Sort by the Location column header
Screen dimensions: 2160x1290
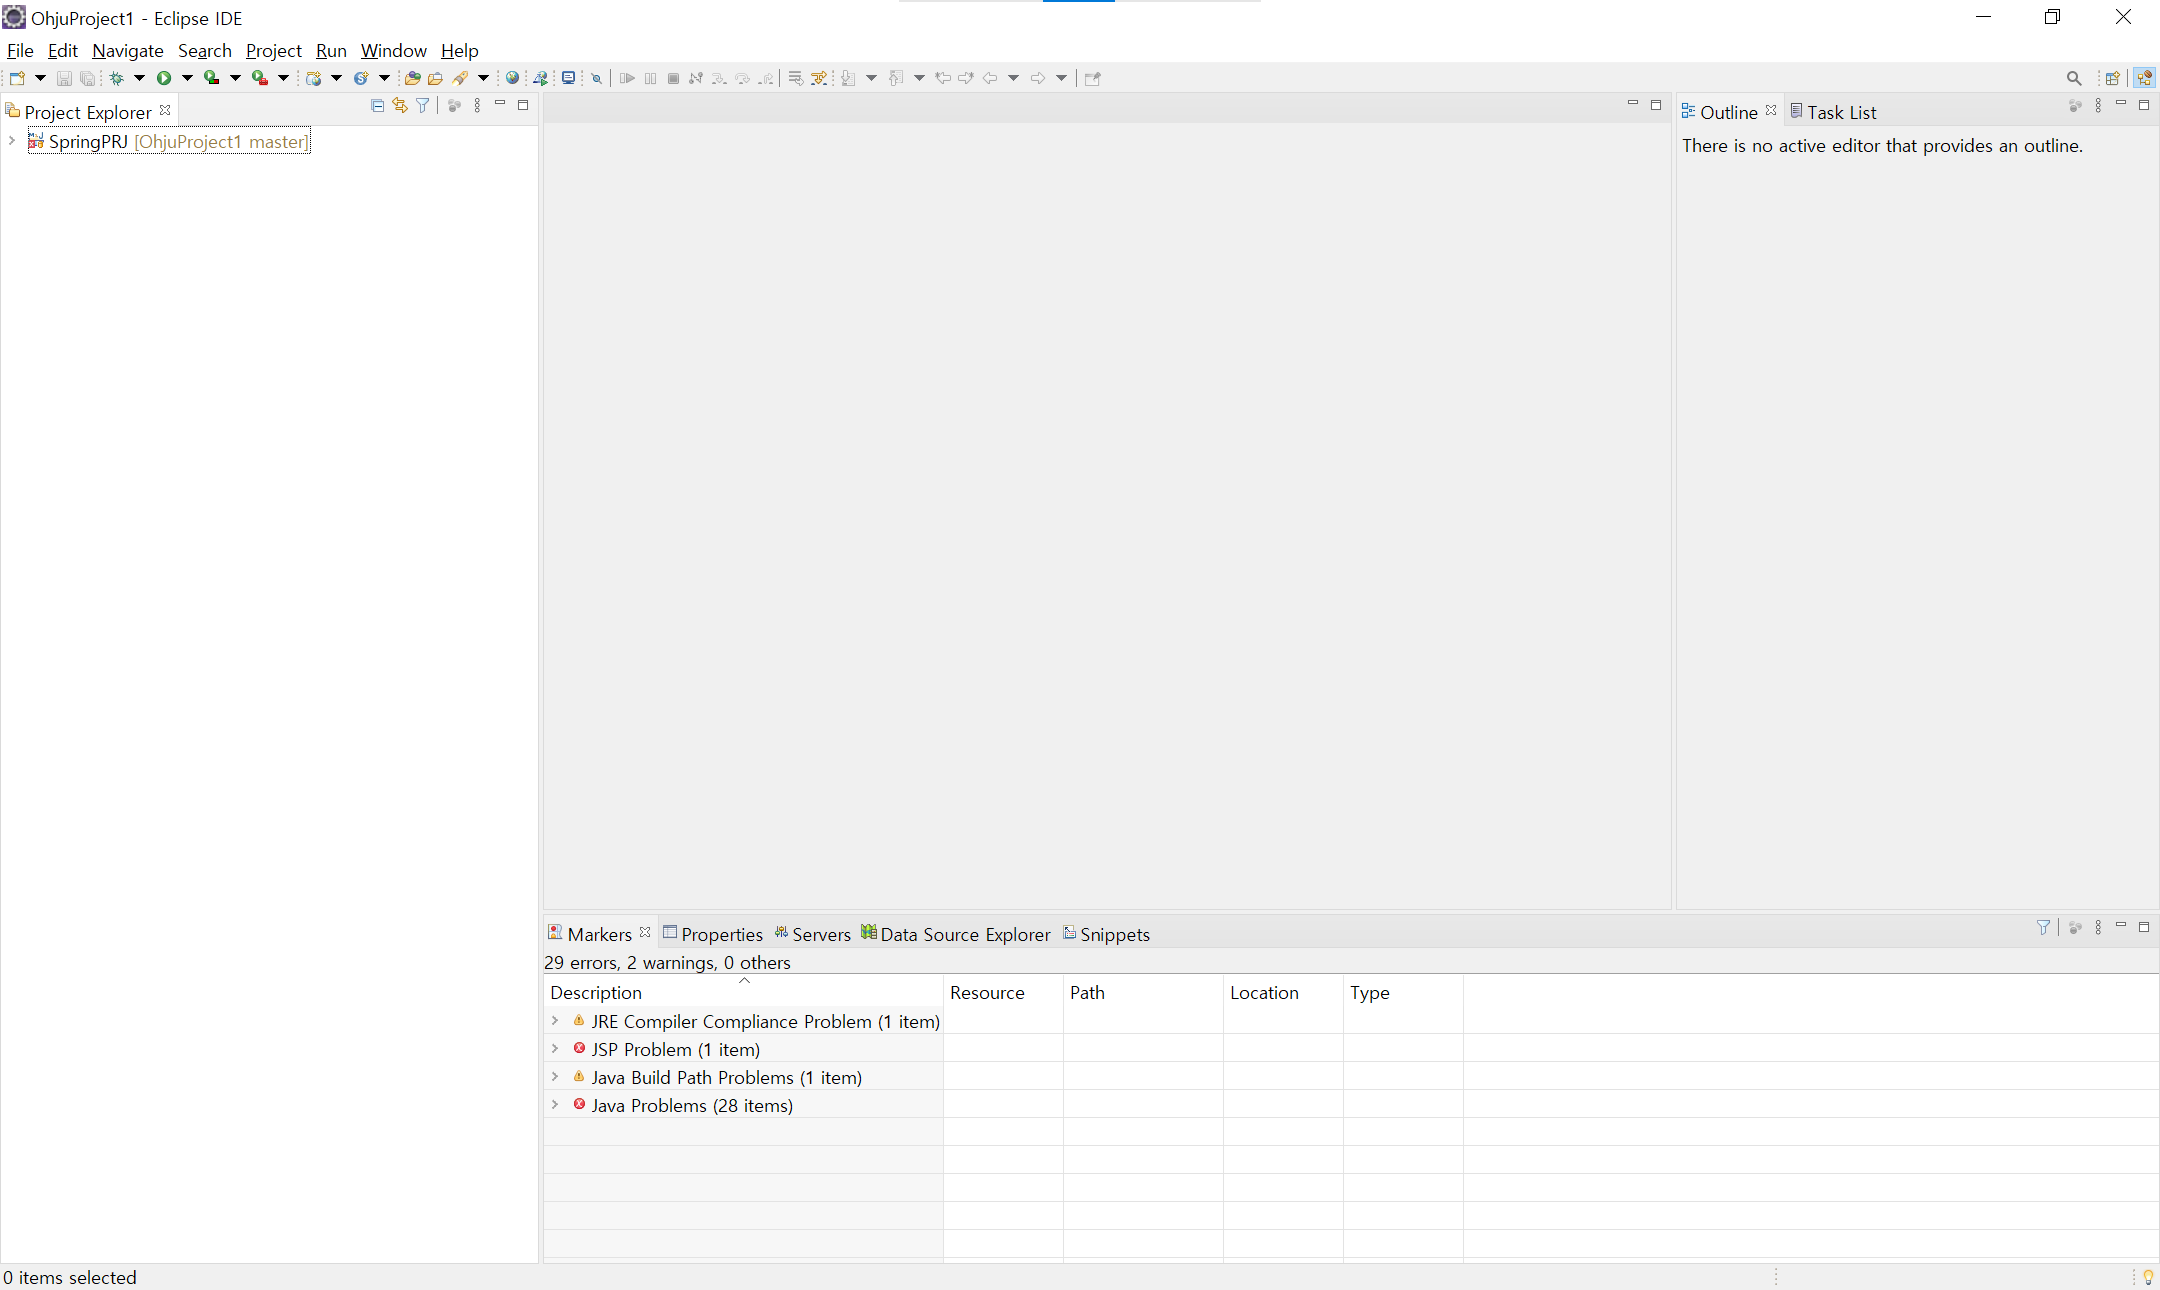coord(1283,992)
